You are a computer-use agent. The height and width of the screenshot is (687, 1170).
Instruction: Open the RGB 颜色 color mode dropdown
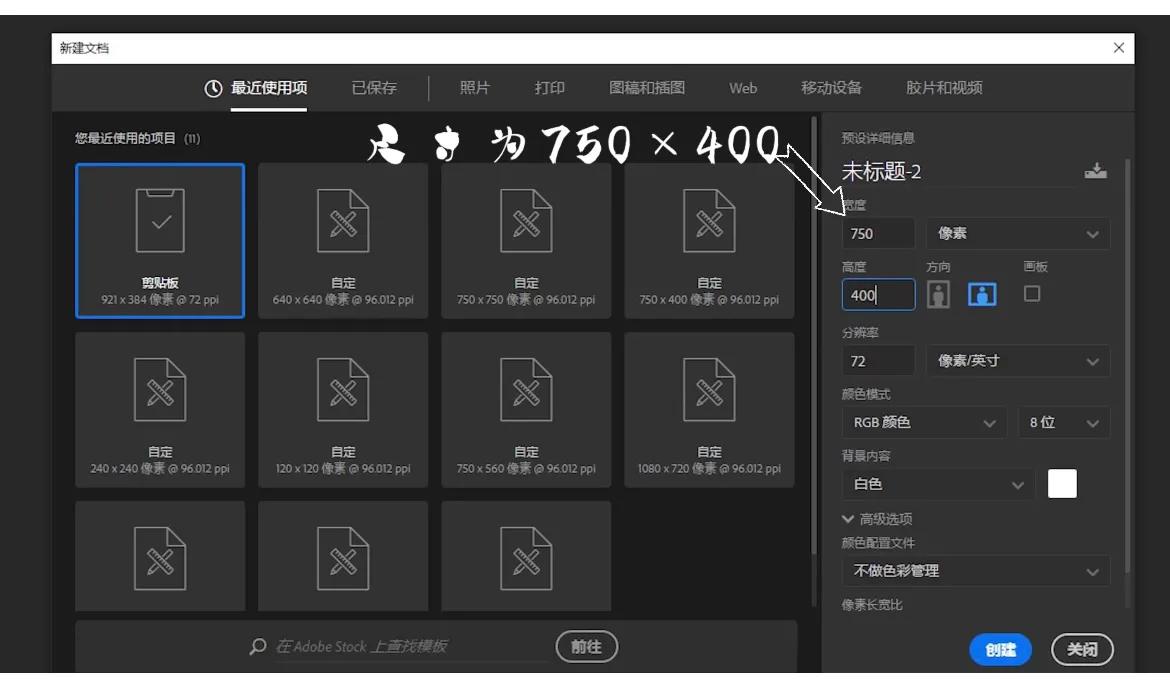[923, 422]
